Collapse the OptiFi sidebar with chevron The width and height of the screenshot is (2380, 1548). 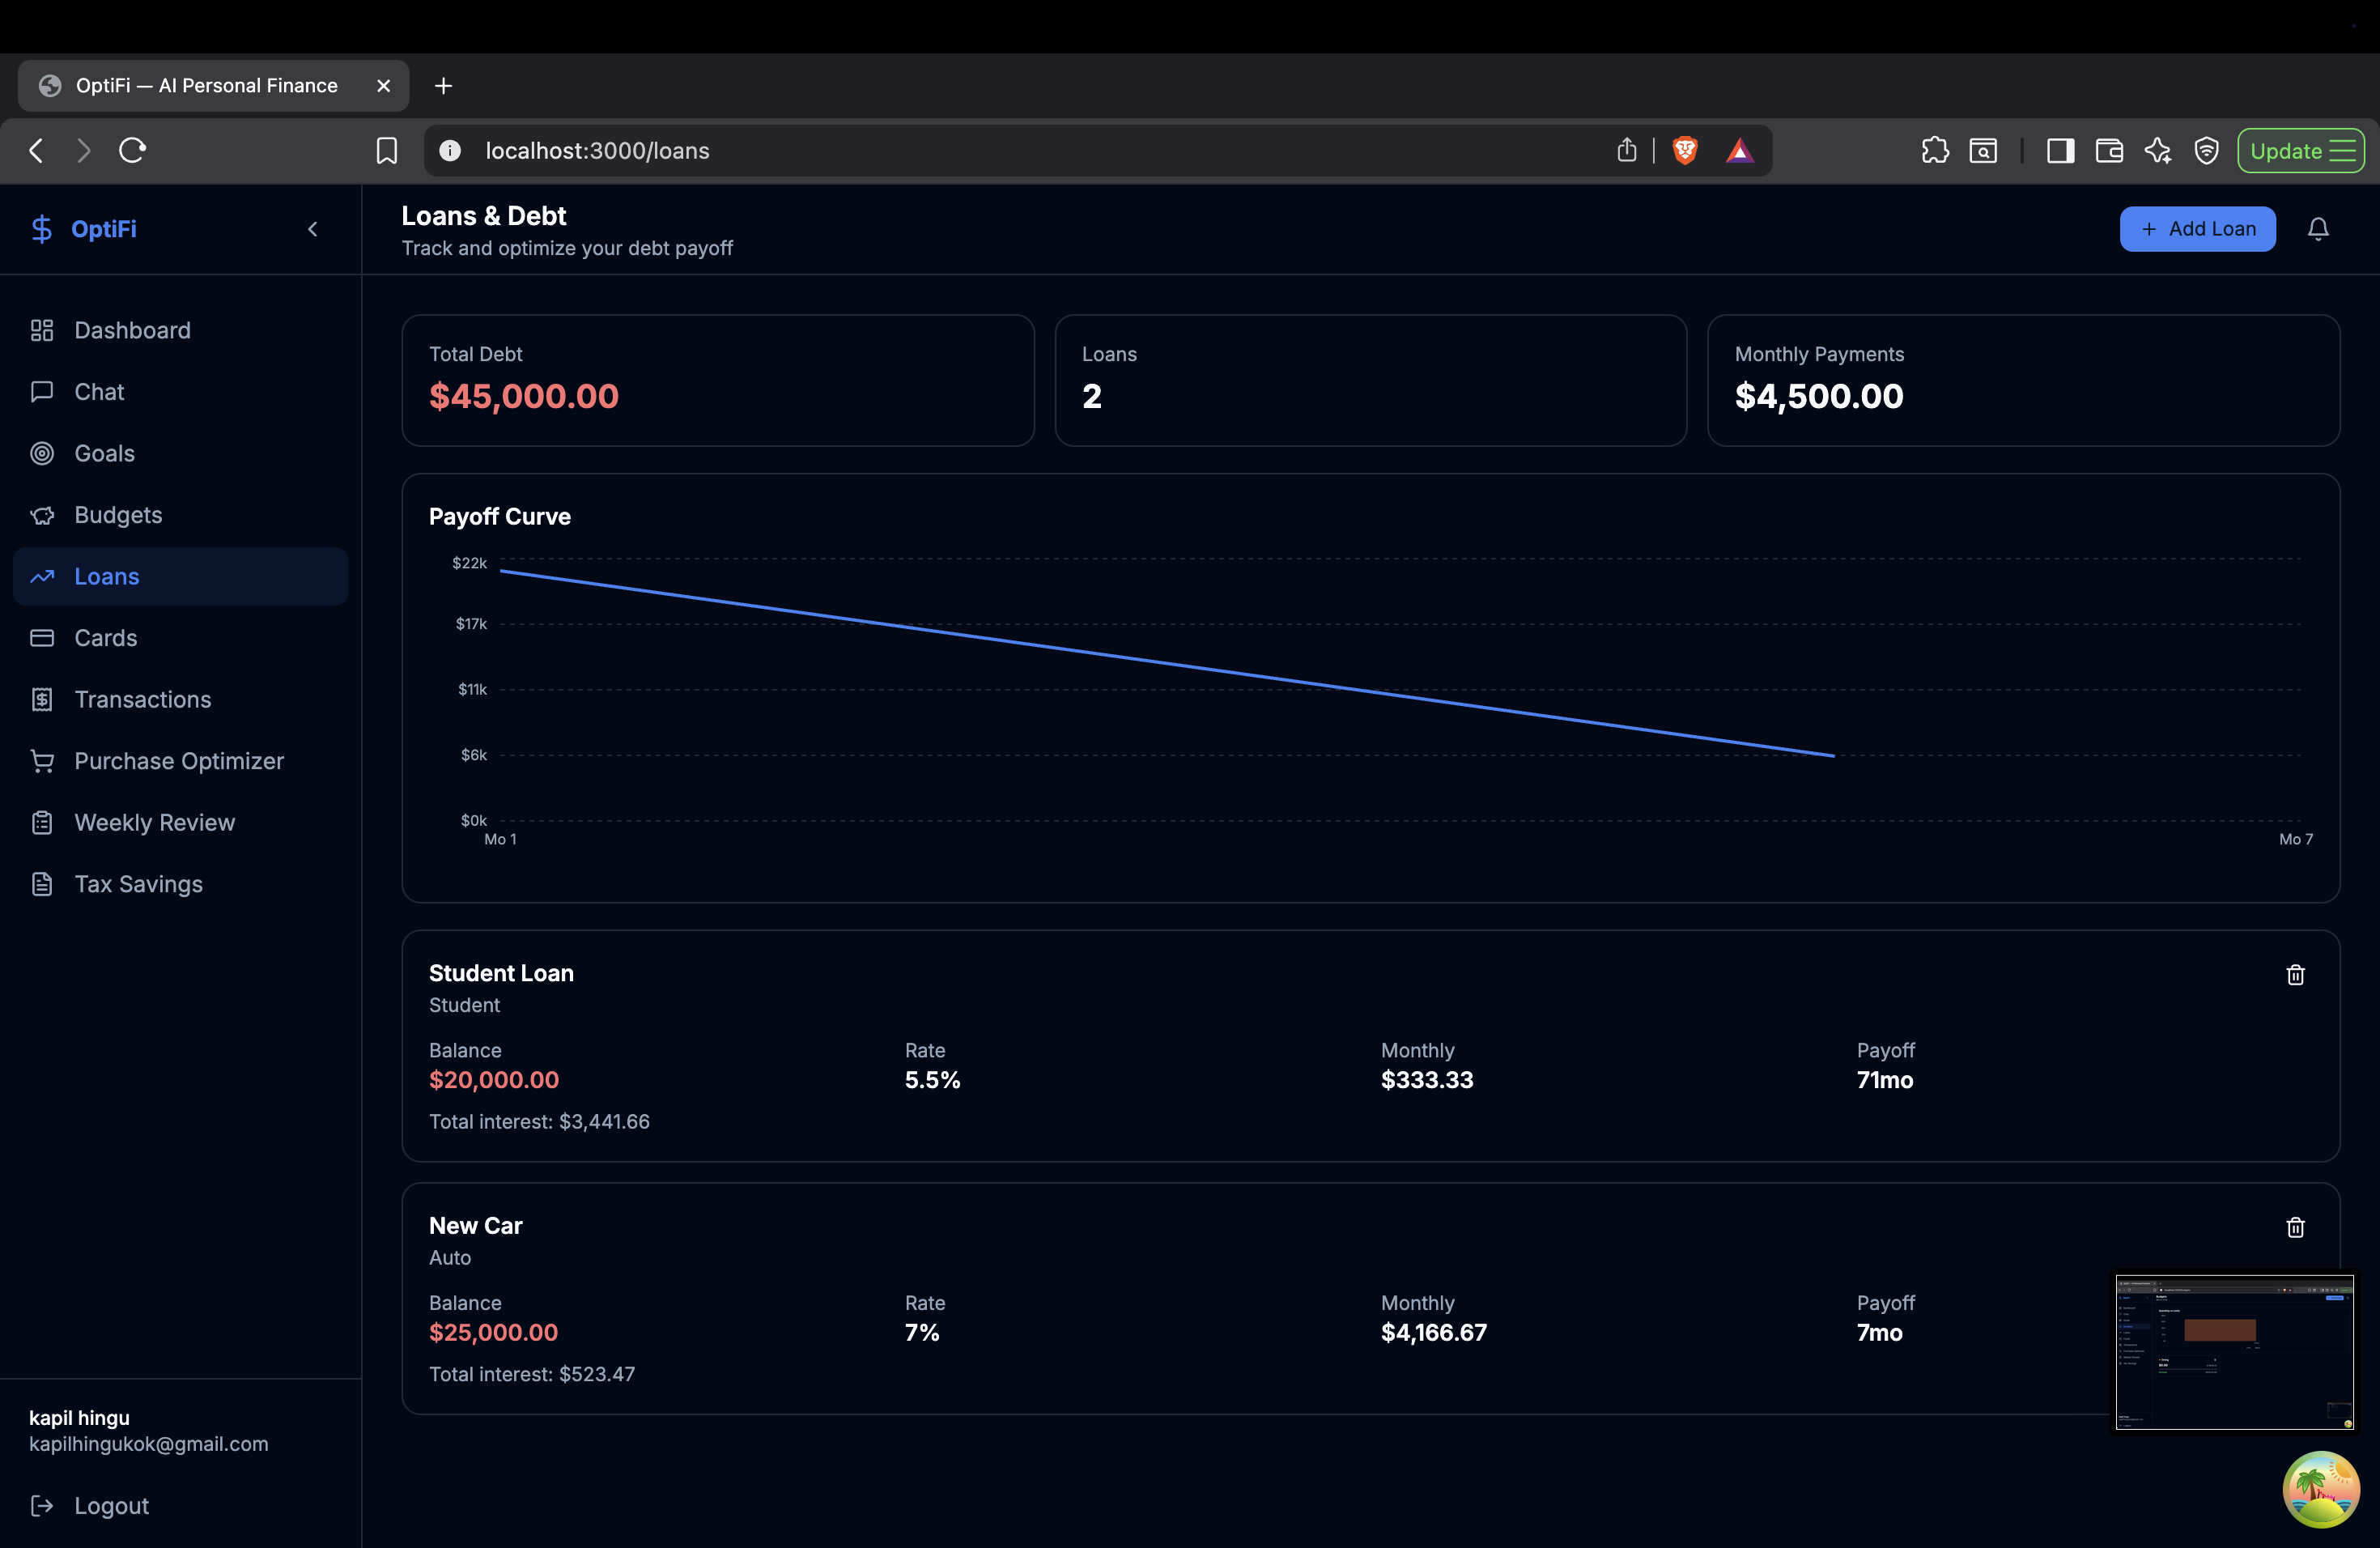point(313,229)
